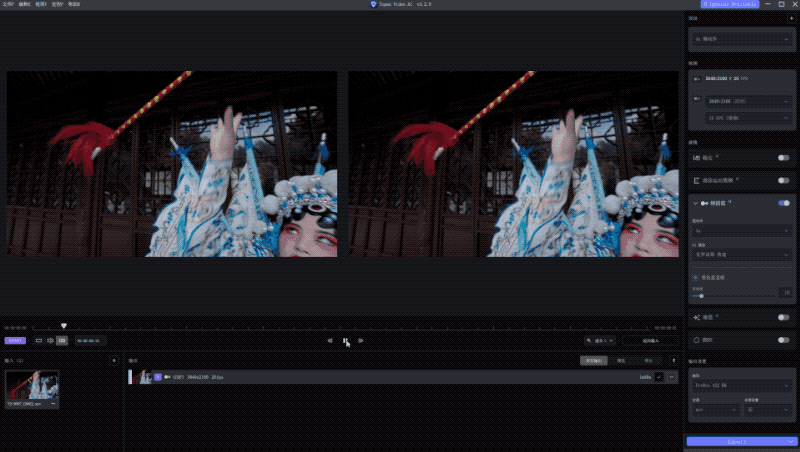Pause playback with the center transport button
Screen dimensions: 800x452
(x=345, y=341)
